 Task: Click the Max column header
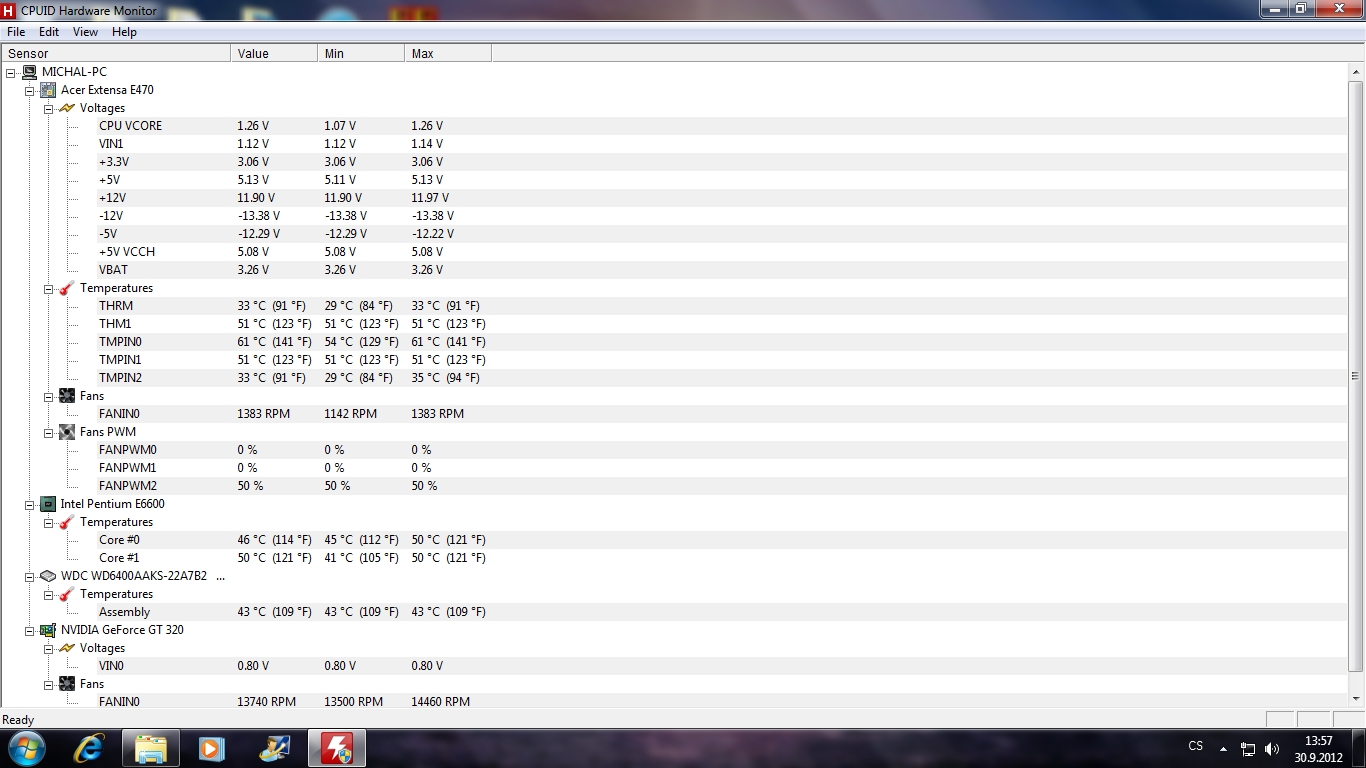tap(448, 54)
